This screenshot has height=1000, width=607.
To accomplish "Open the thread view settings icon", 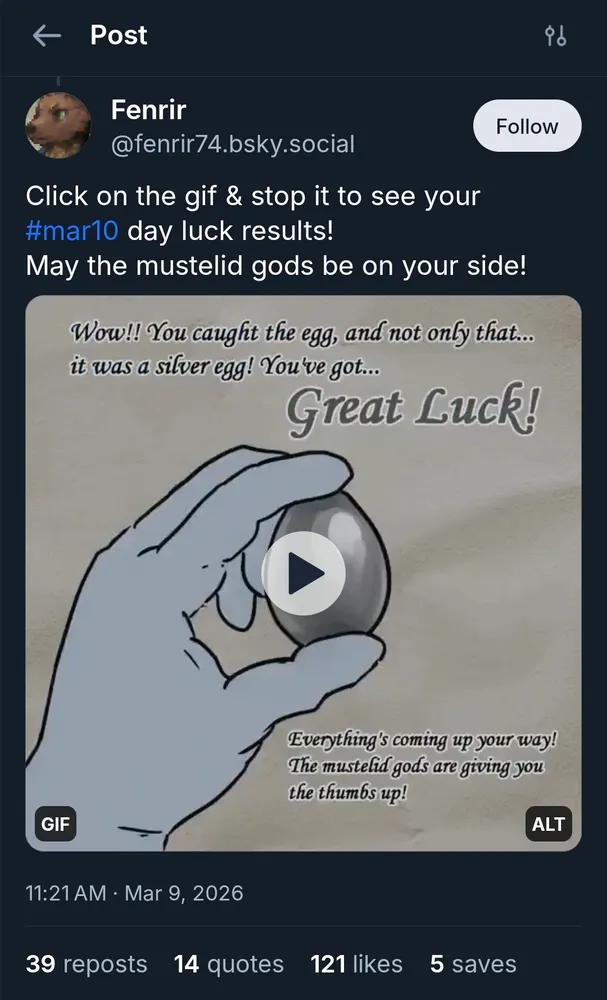I will [x=555, y=36].
